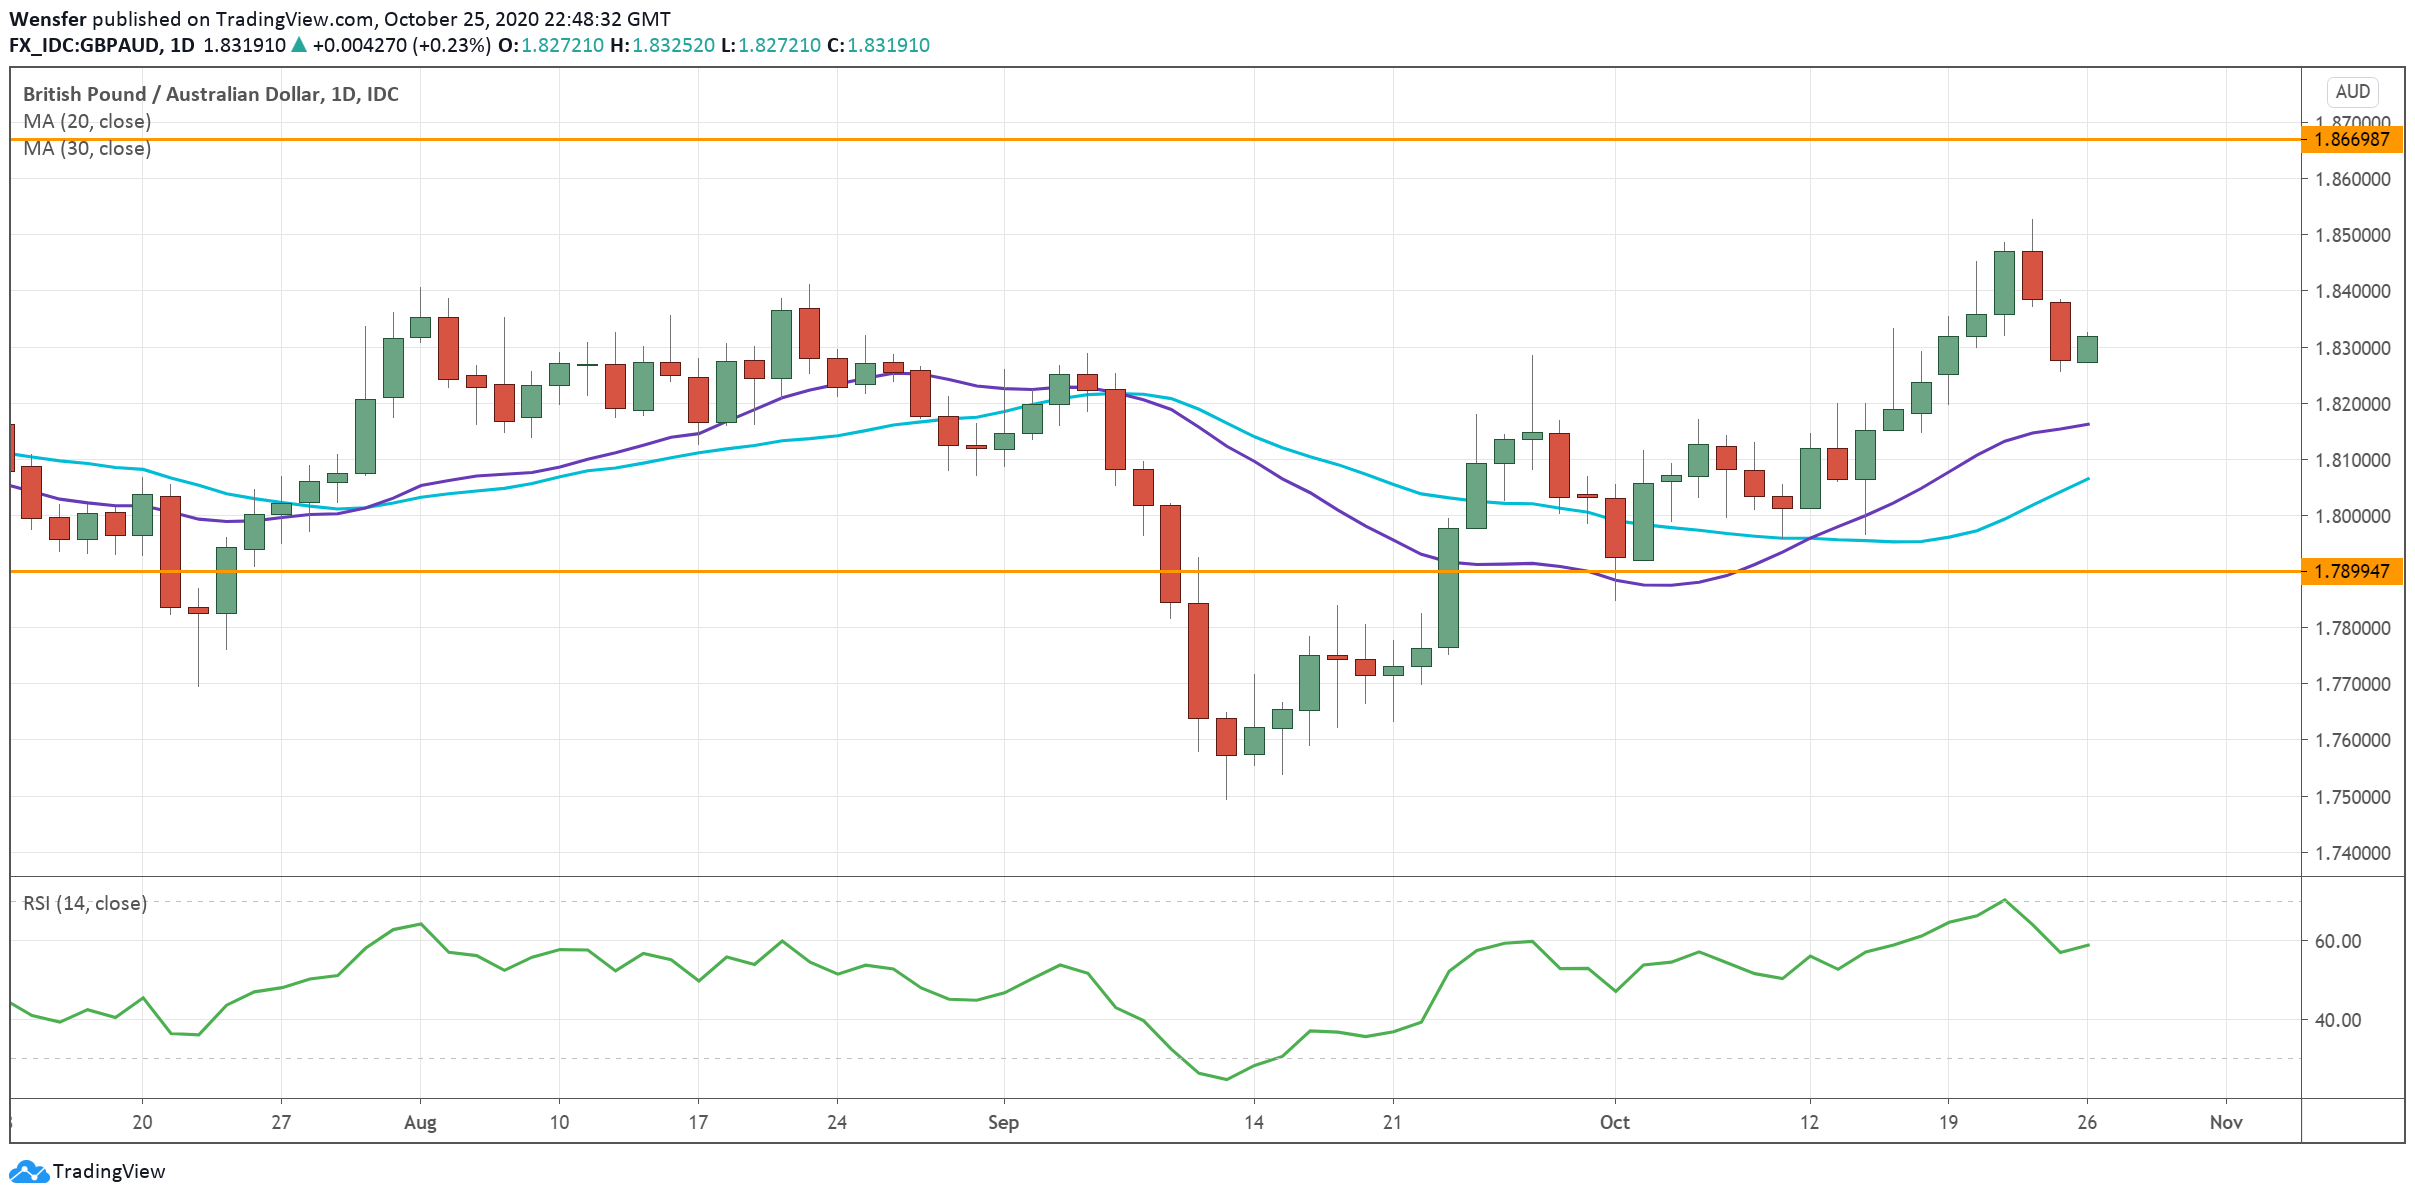
Task: Click the 40.00 RSI axis label
Action: [2338, 1020]
